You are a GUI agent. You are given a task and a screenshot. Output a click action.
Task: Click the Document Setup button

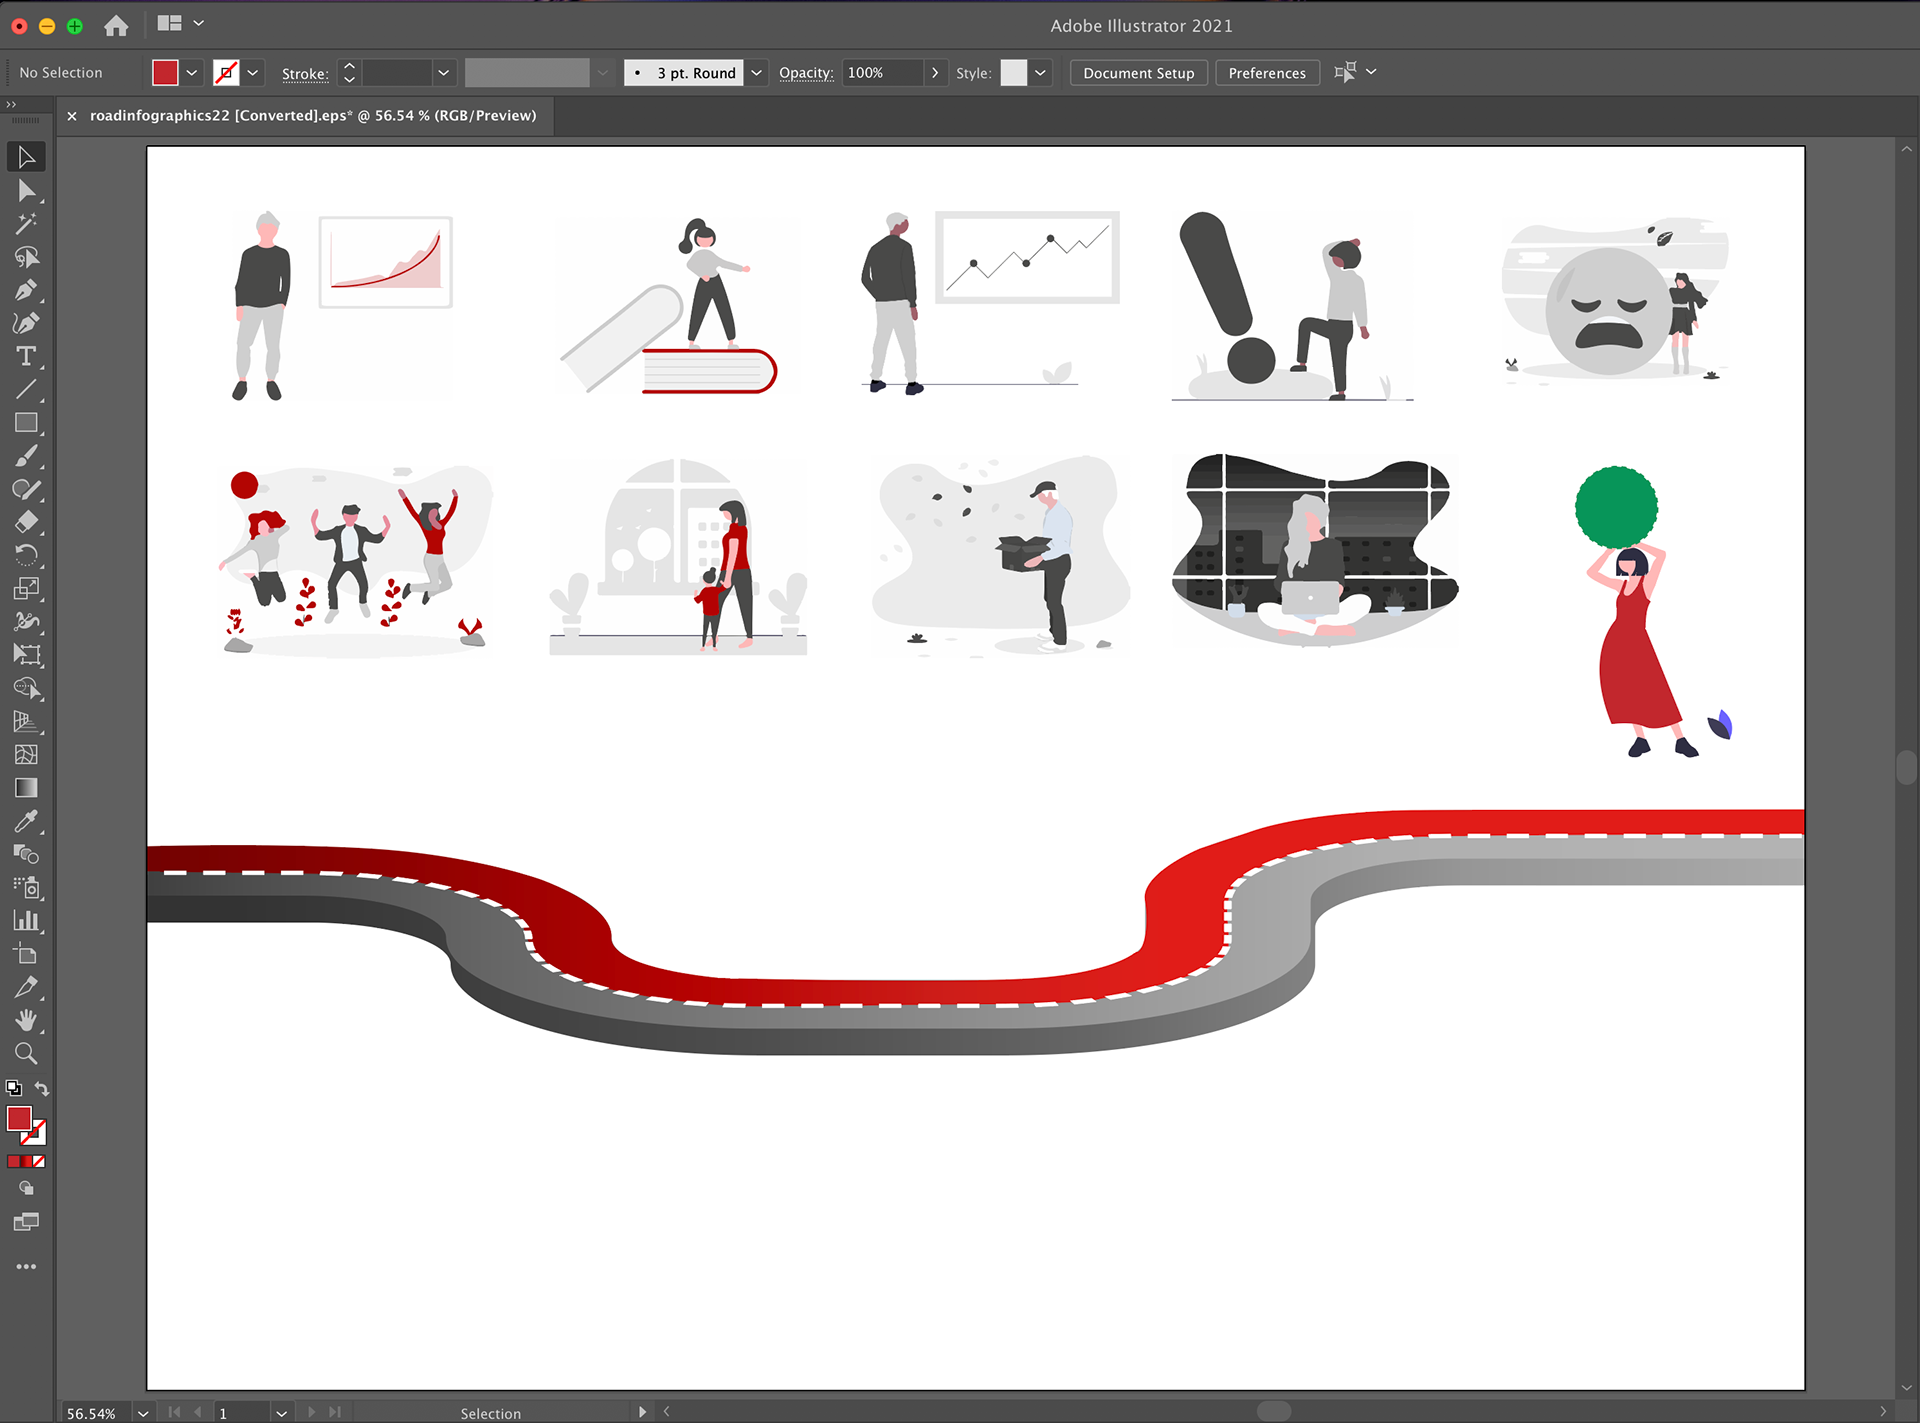pyautogui.click(x=1138, y=73)
